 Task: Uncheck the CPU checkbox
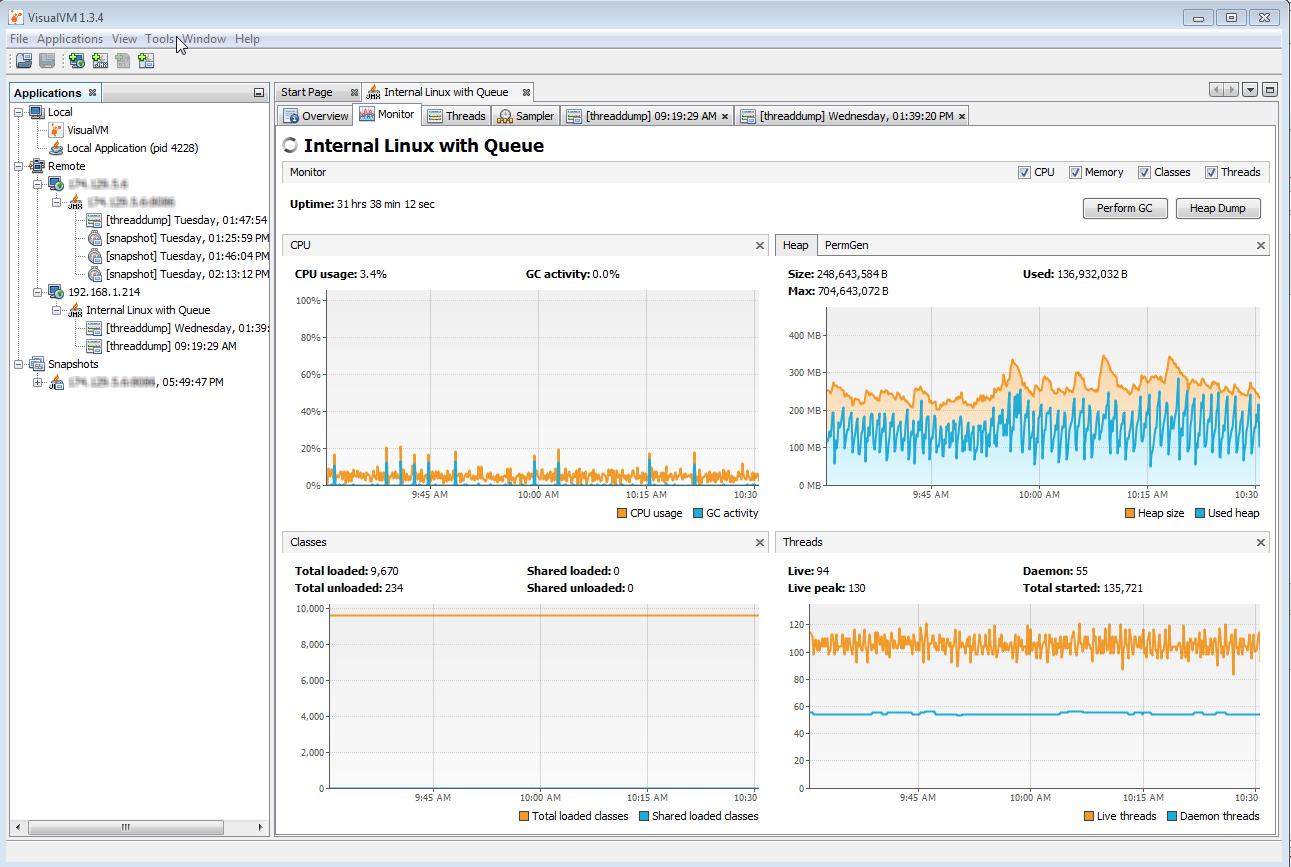point(1024,172)
